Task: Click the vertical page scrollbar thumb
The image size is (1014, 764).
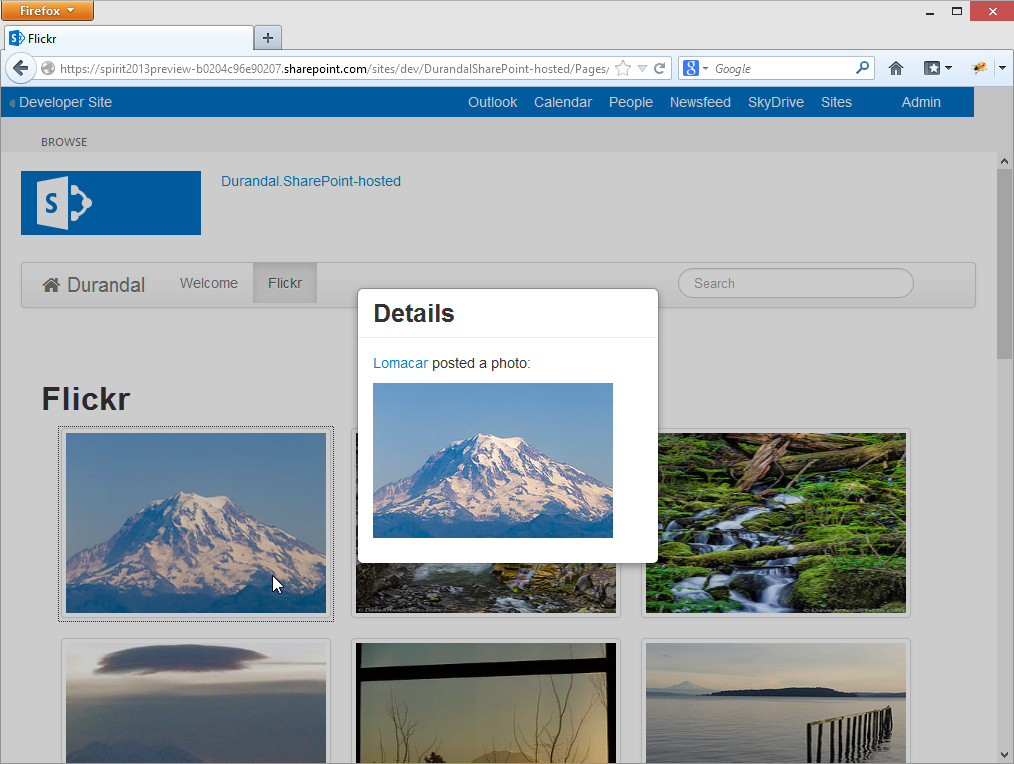Action: click(x=1004, y=264)
